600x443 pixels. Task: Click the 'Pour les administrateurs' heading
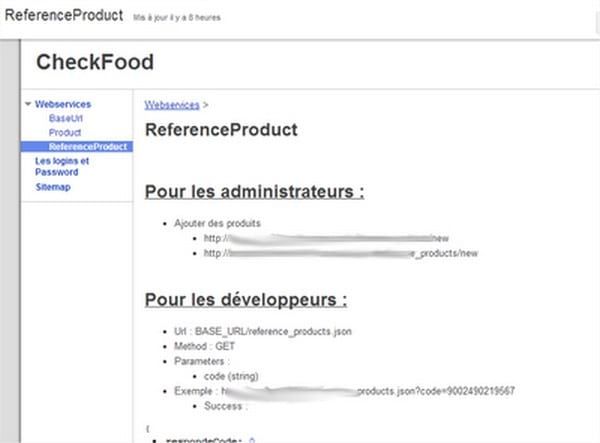click(x=254, y=191)
